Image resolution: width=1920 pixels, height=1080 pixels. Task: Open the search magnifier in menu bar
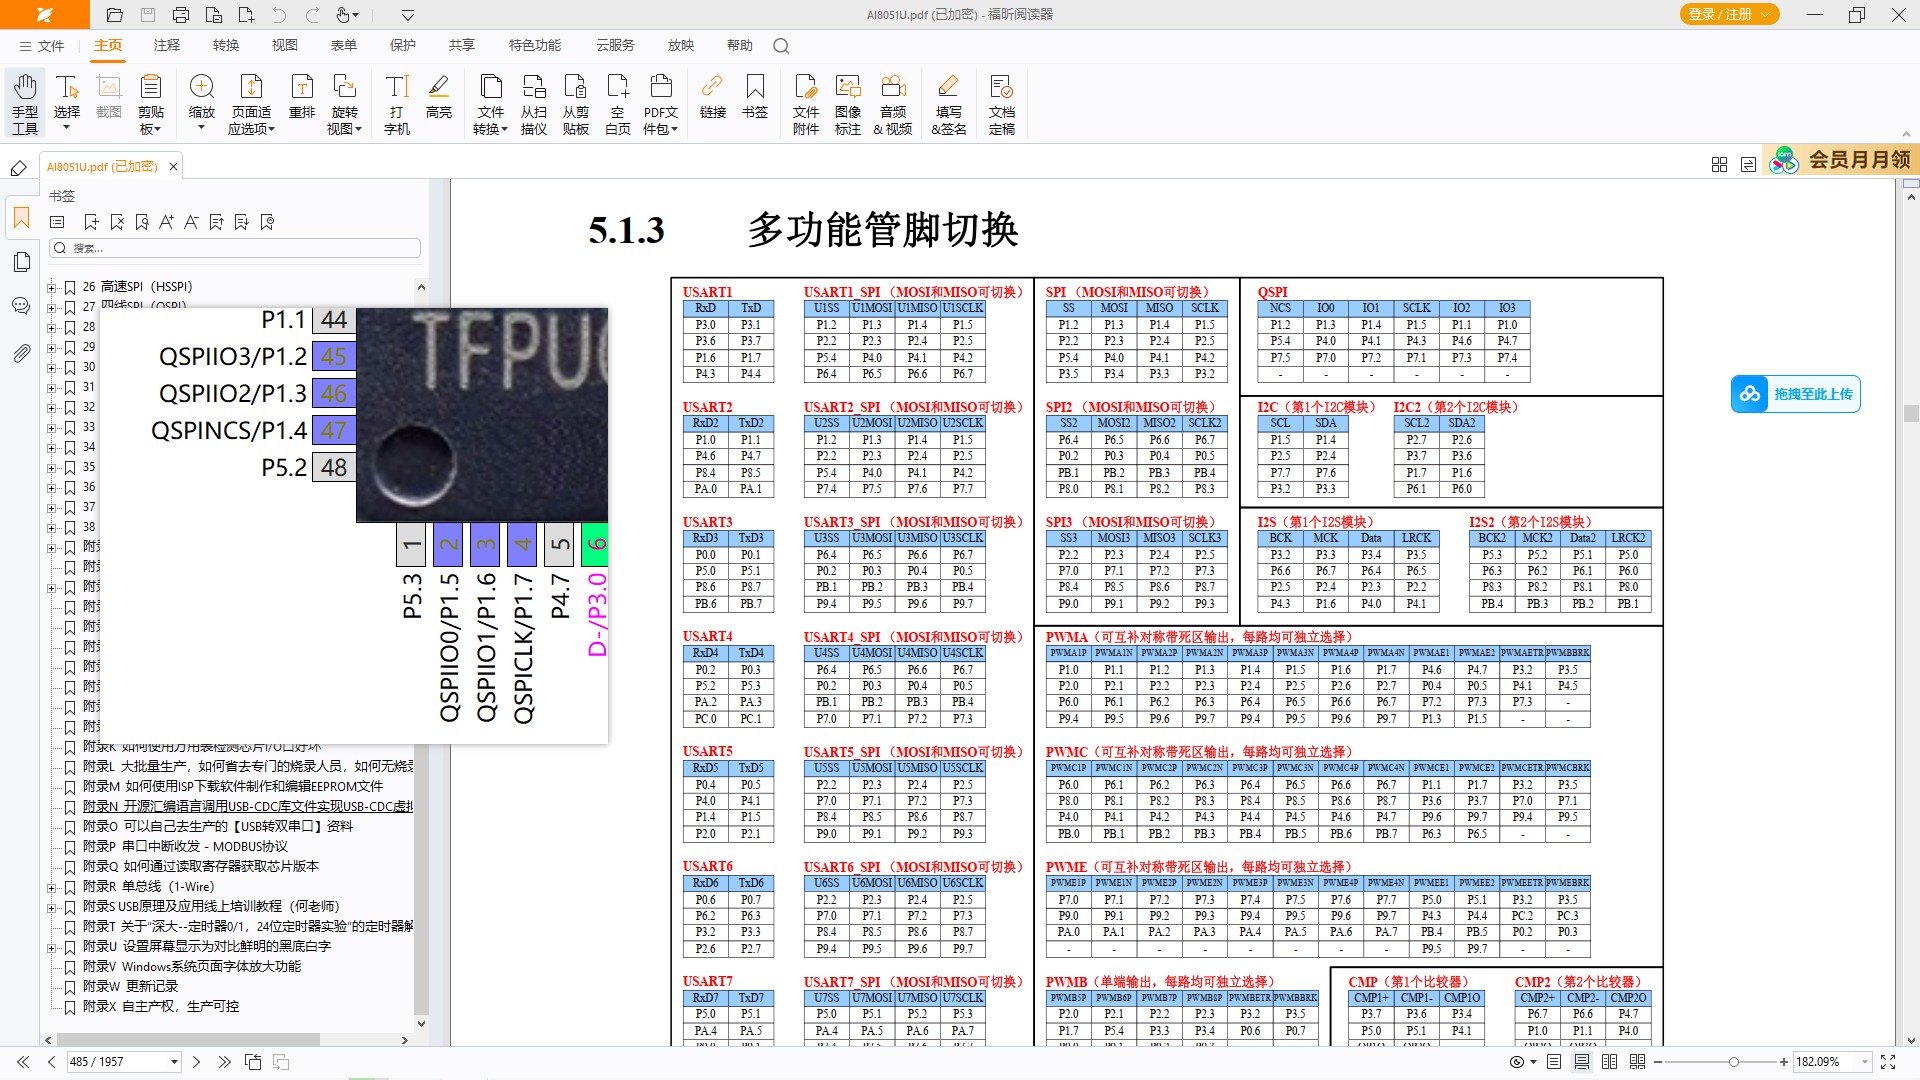pos(781,46)
